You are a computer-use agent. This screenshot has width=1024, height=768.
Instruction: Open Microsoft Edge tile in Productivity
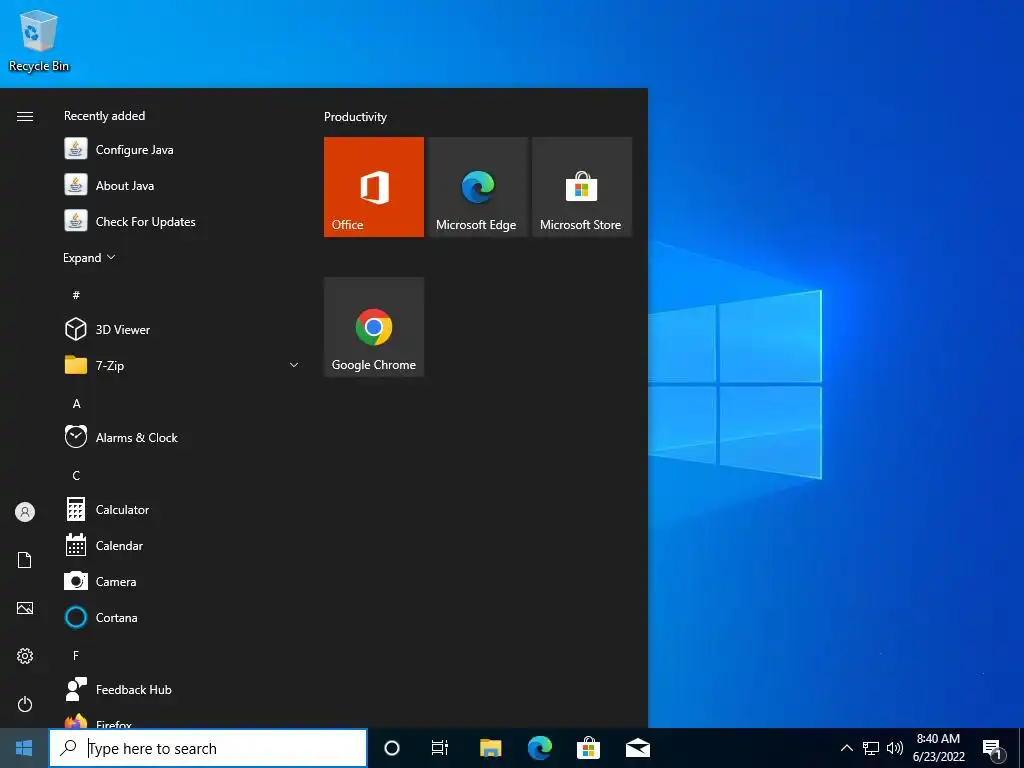tap(477, 187)
